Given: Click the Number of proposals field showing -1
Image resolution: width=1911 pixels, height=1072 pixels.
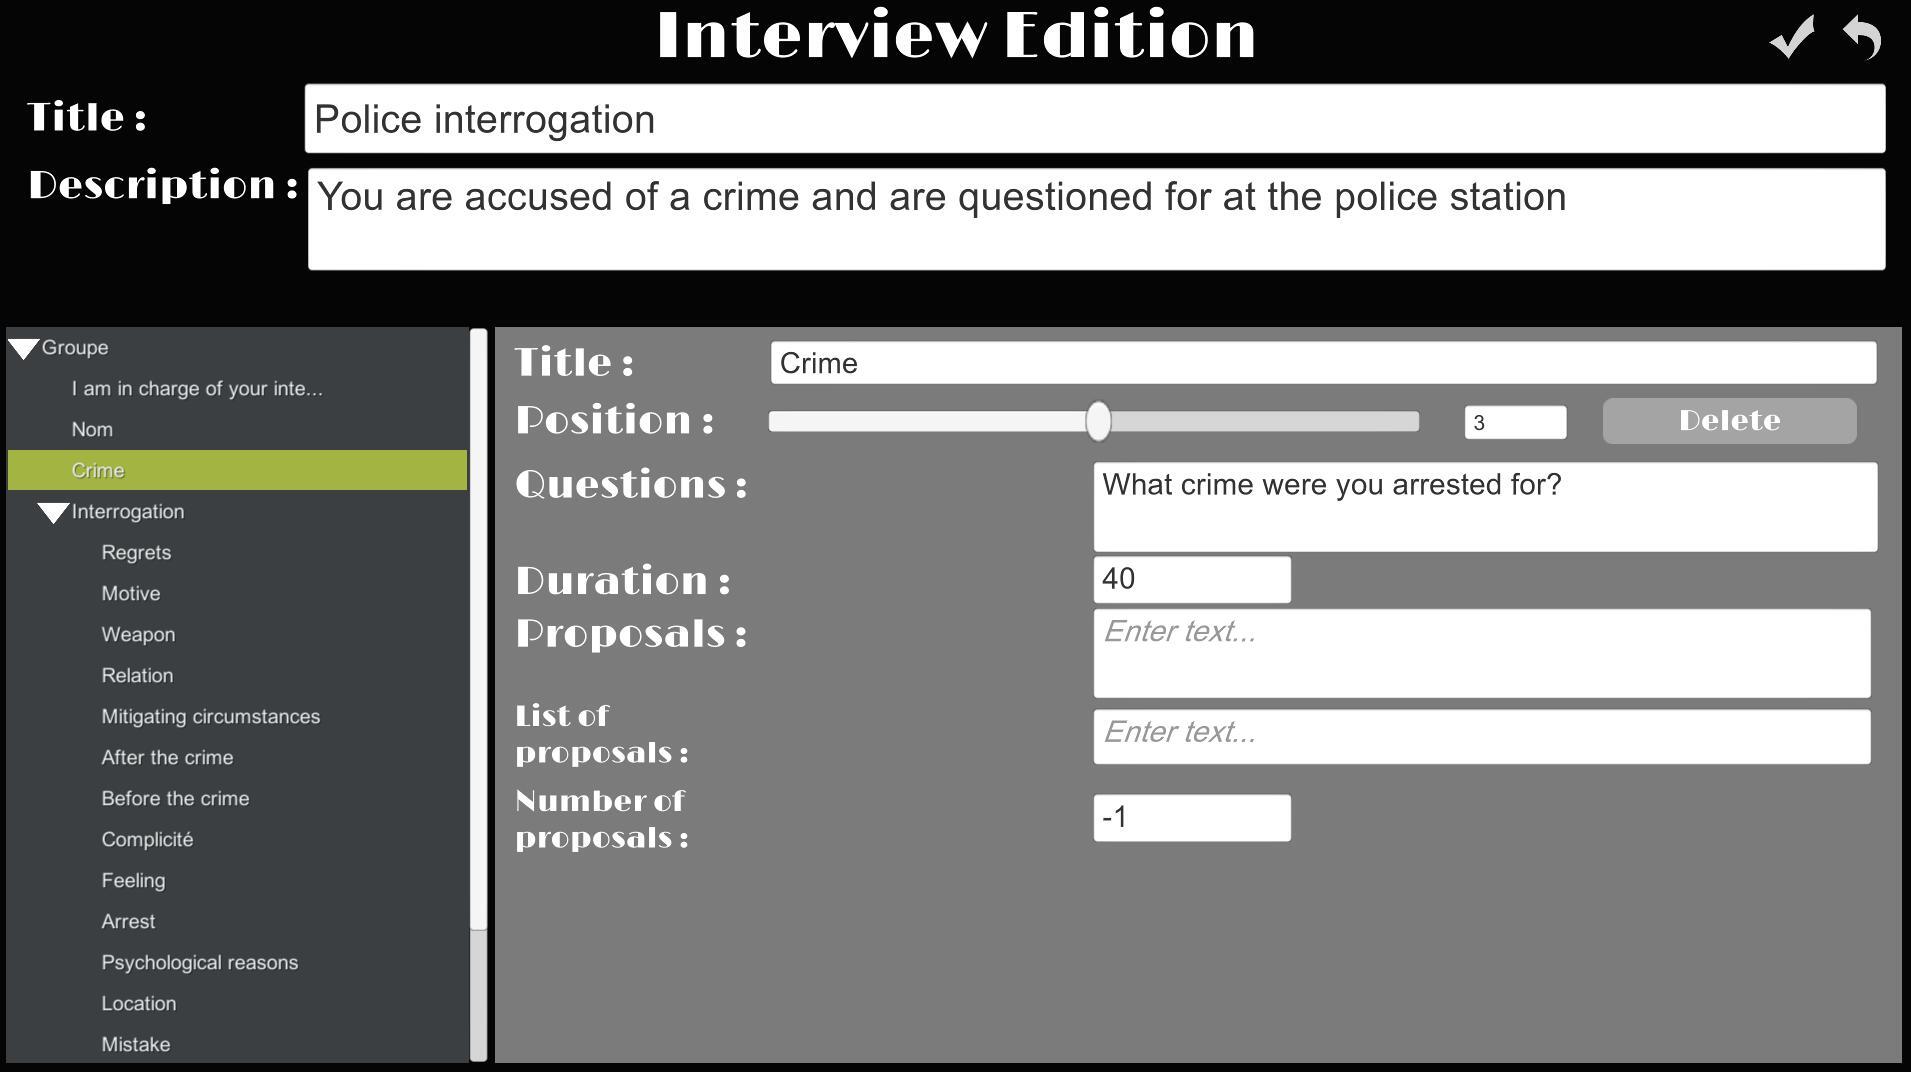Looking at the screenshot, I should pos(1191,817).
